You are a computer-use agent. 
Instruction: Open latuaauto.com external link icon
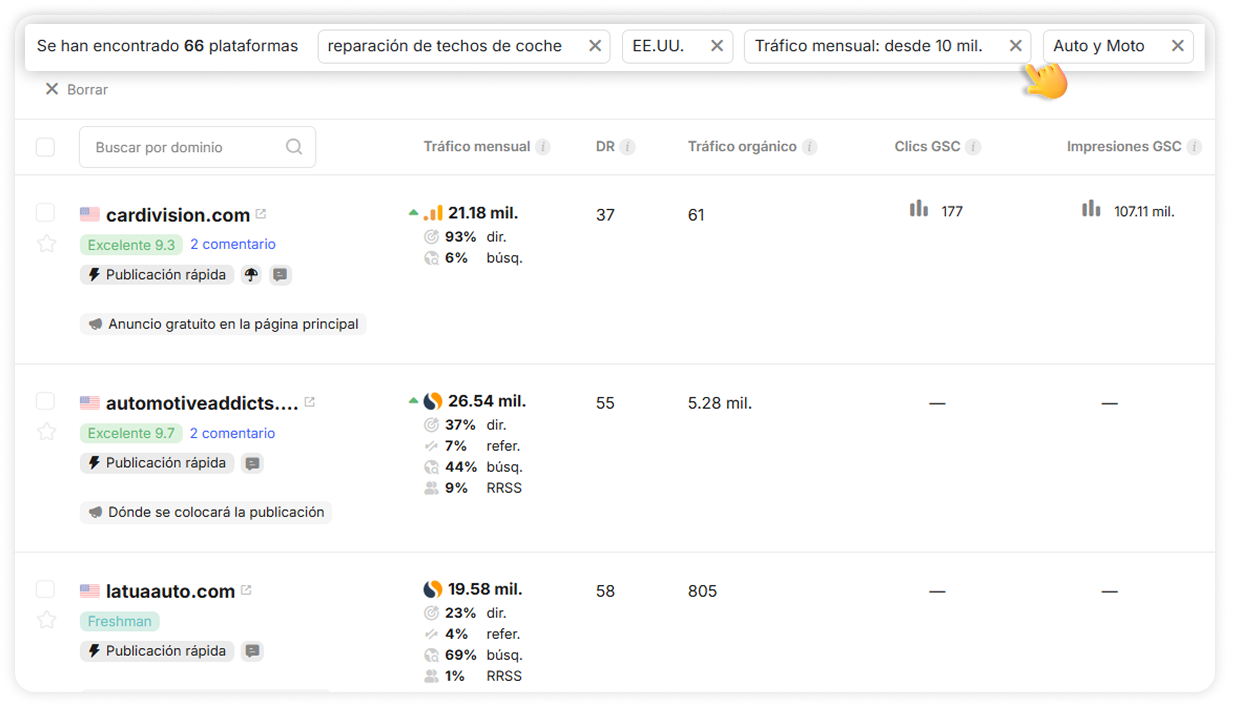pos(246,590)
